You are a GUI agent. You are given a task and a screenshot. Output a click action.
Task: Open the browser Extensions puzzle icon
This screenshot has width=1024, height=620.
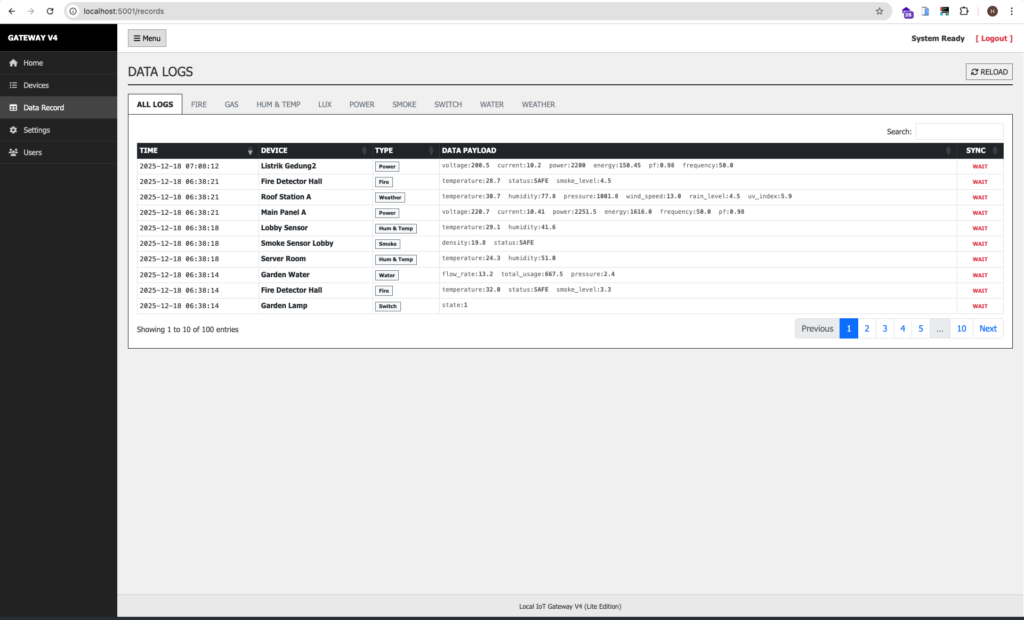click(963, 11)
